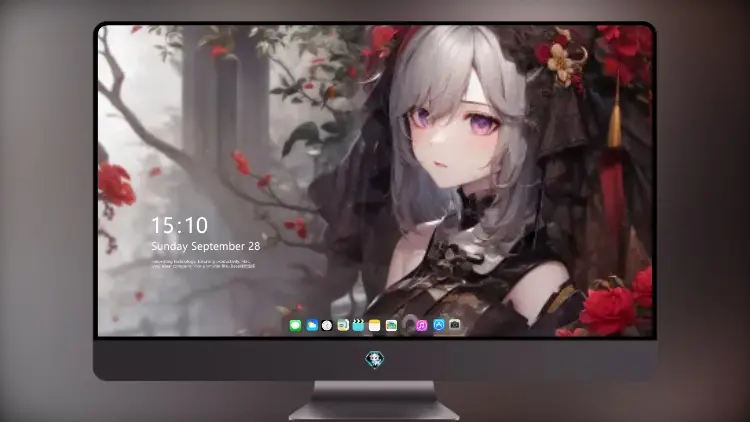This screenshot has width=750, height=422.
Task: Open the Clock app in dock
Action: 327,325
